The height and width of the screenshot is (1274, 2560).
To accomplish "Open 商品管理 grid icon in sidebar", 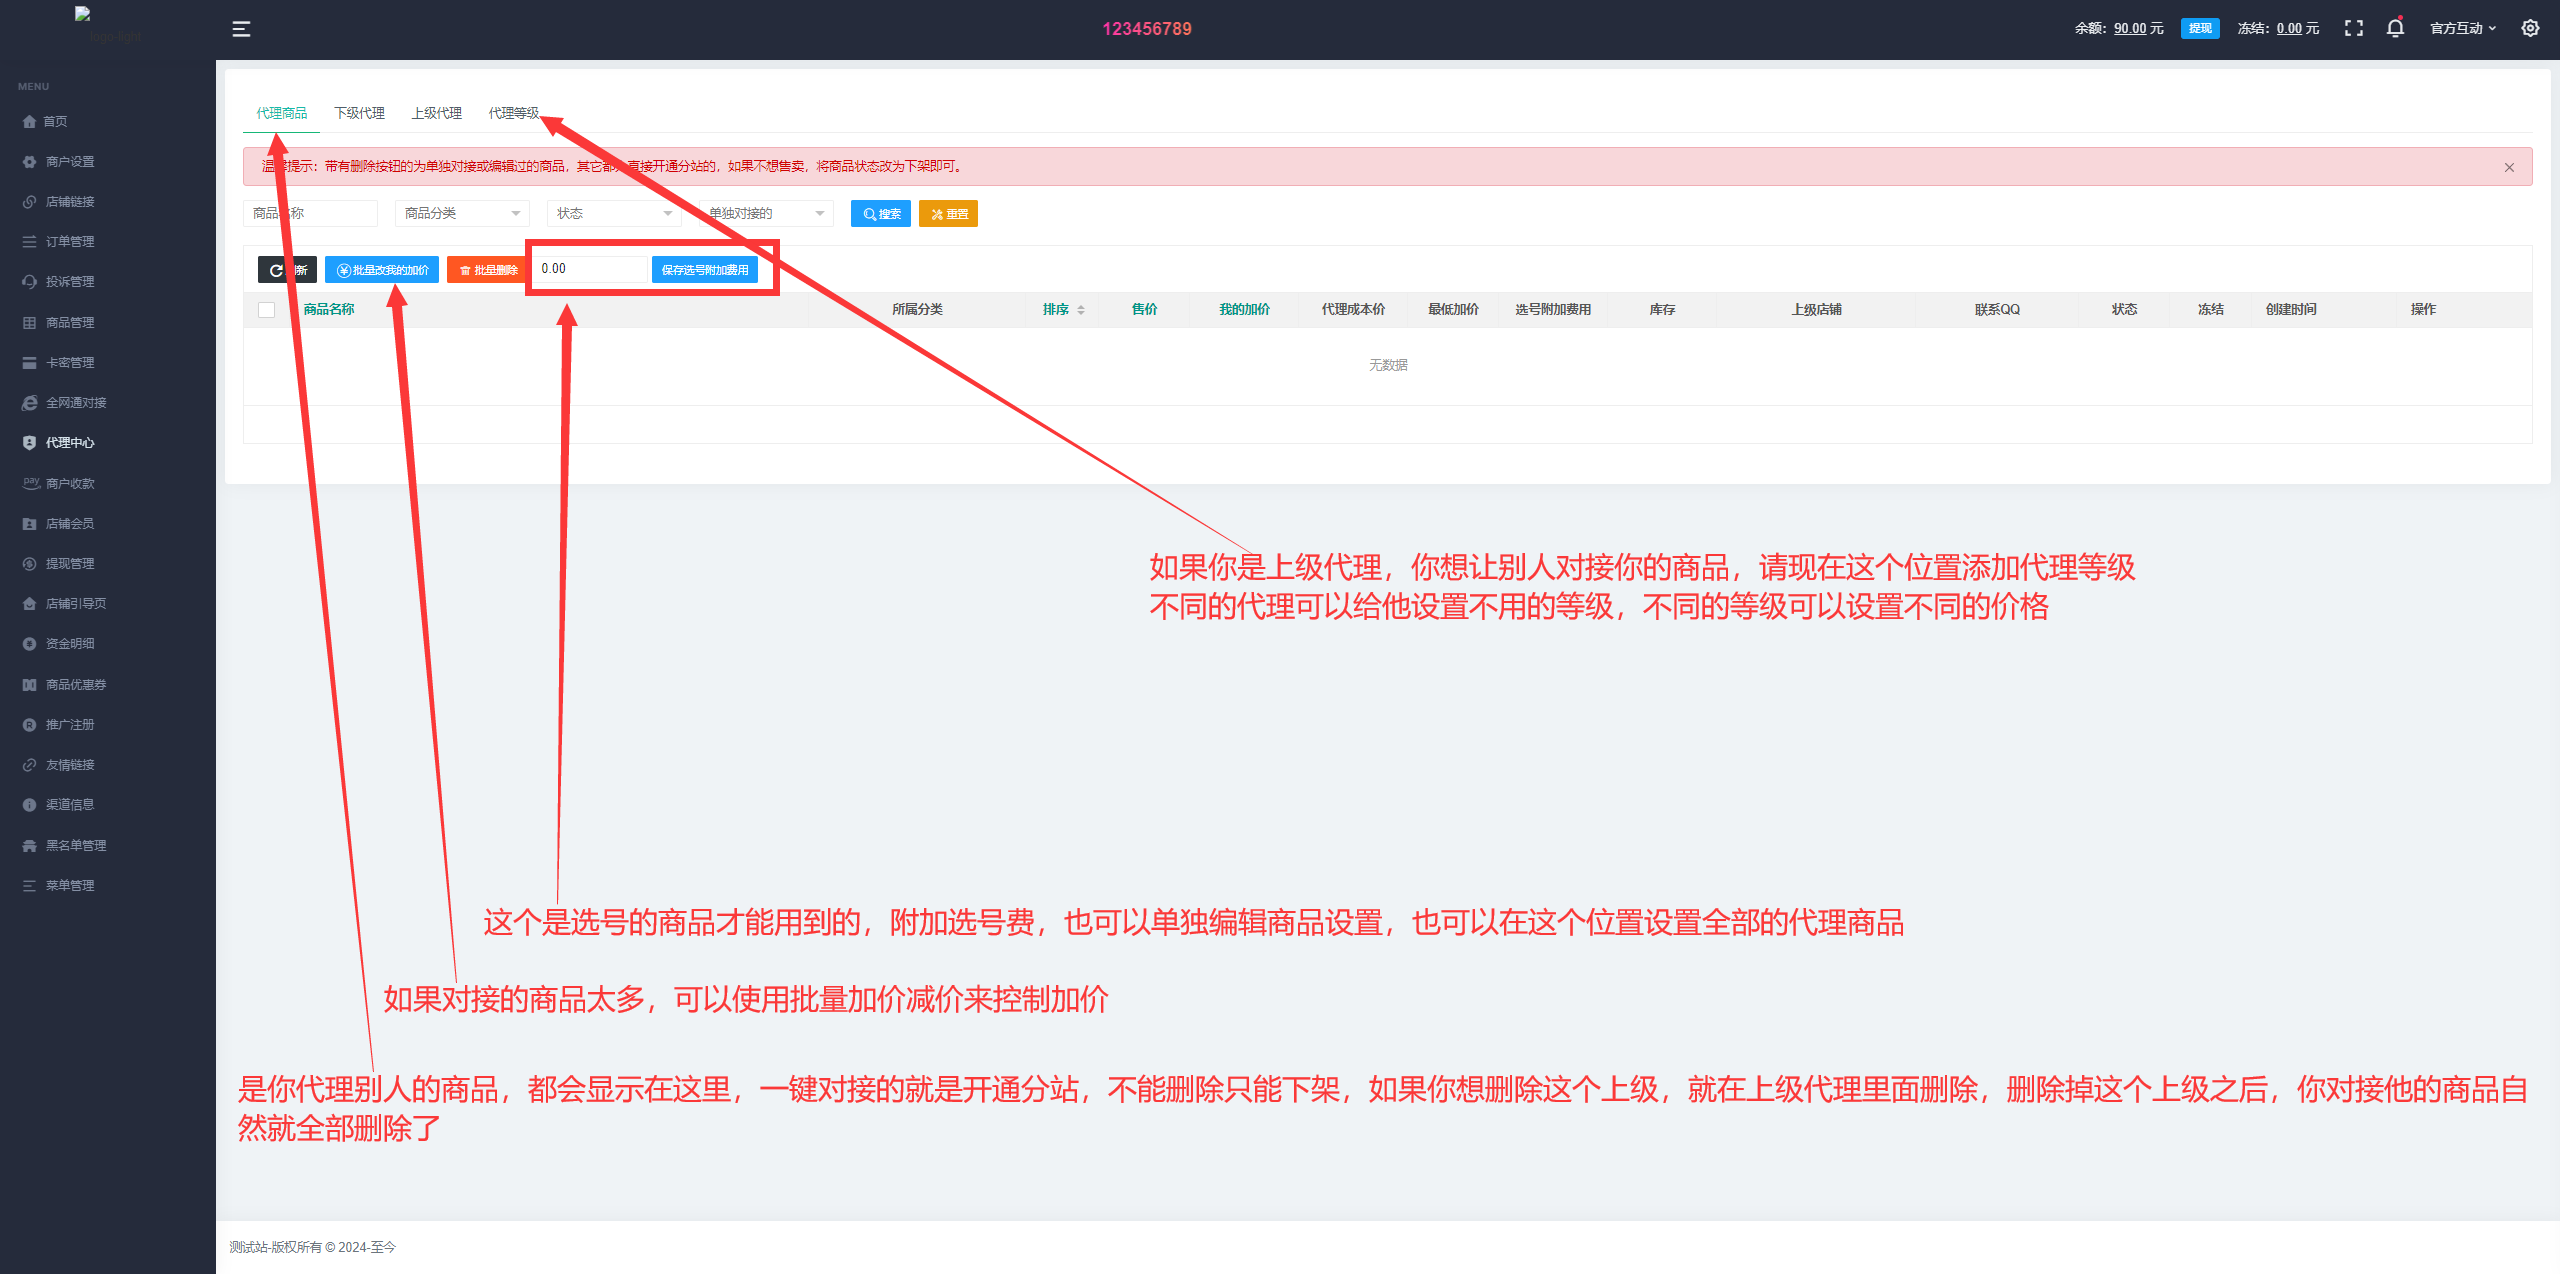I will 30,322.
